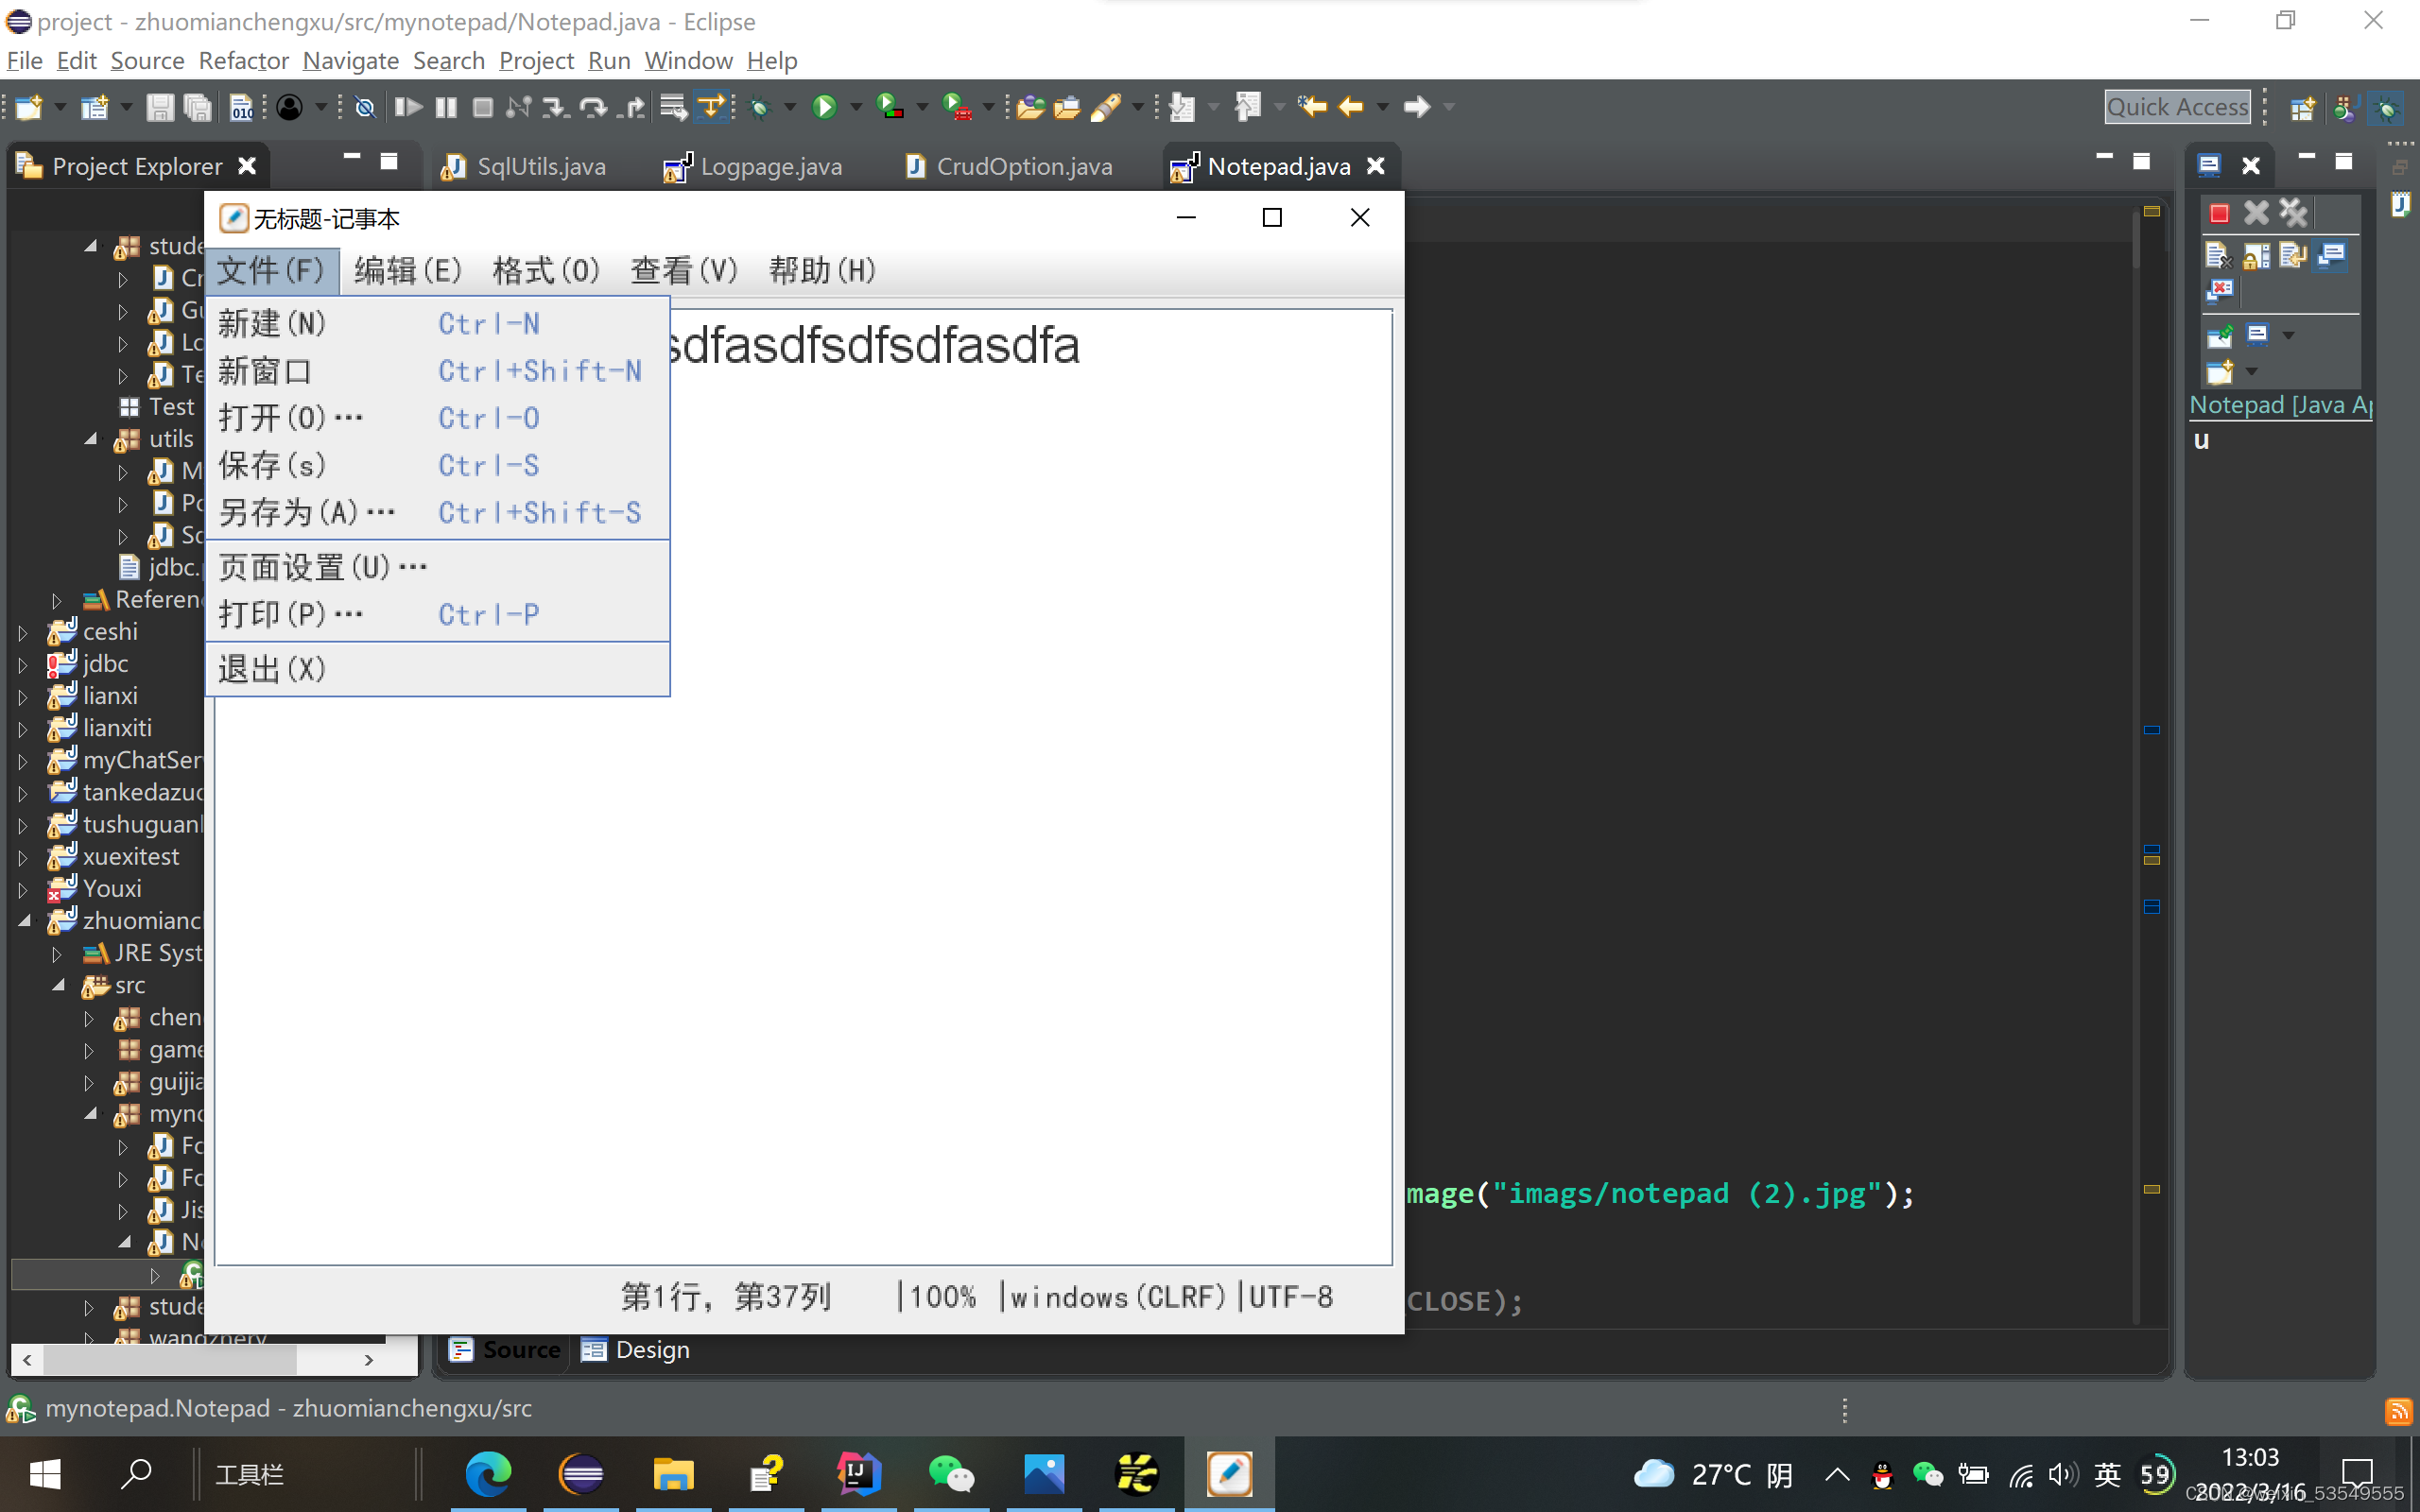
Task: Click the Quick Access search box
Action: (x=2177, y=107)
